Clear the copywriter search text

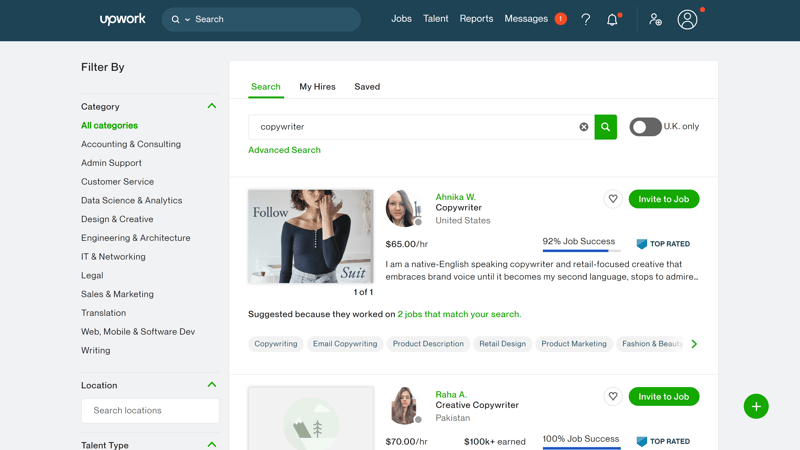[584, 127]
